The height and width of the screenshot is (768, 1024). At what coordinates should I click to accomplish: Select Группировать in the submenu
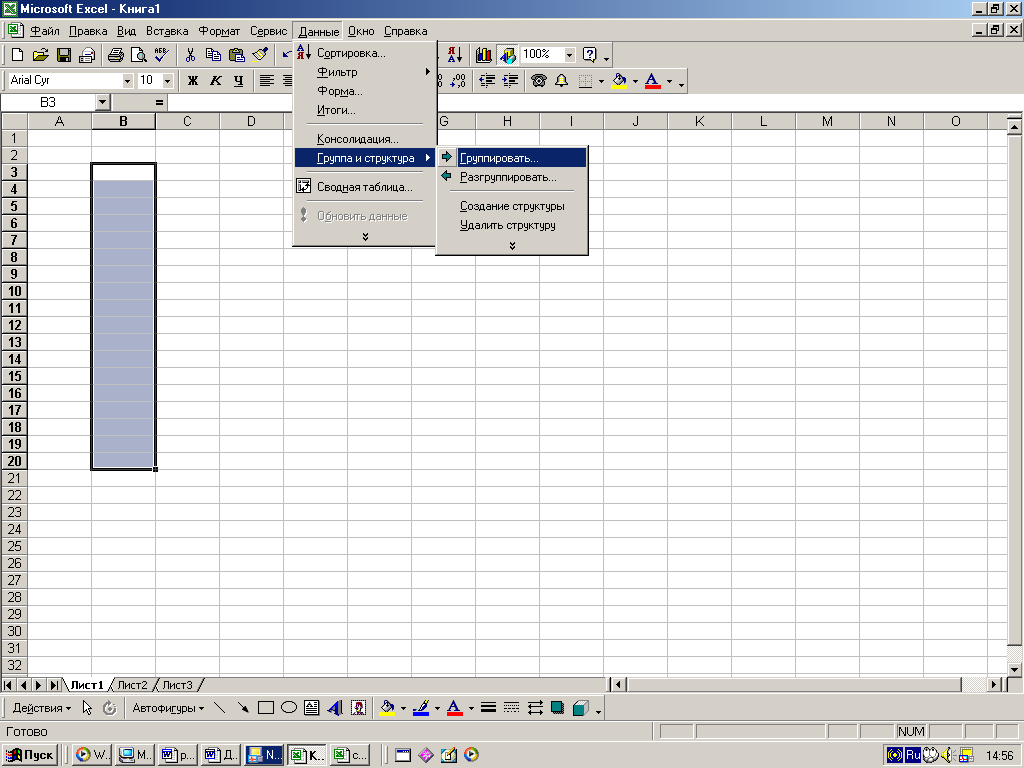coord(512,158)
